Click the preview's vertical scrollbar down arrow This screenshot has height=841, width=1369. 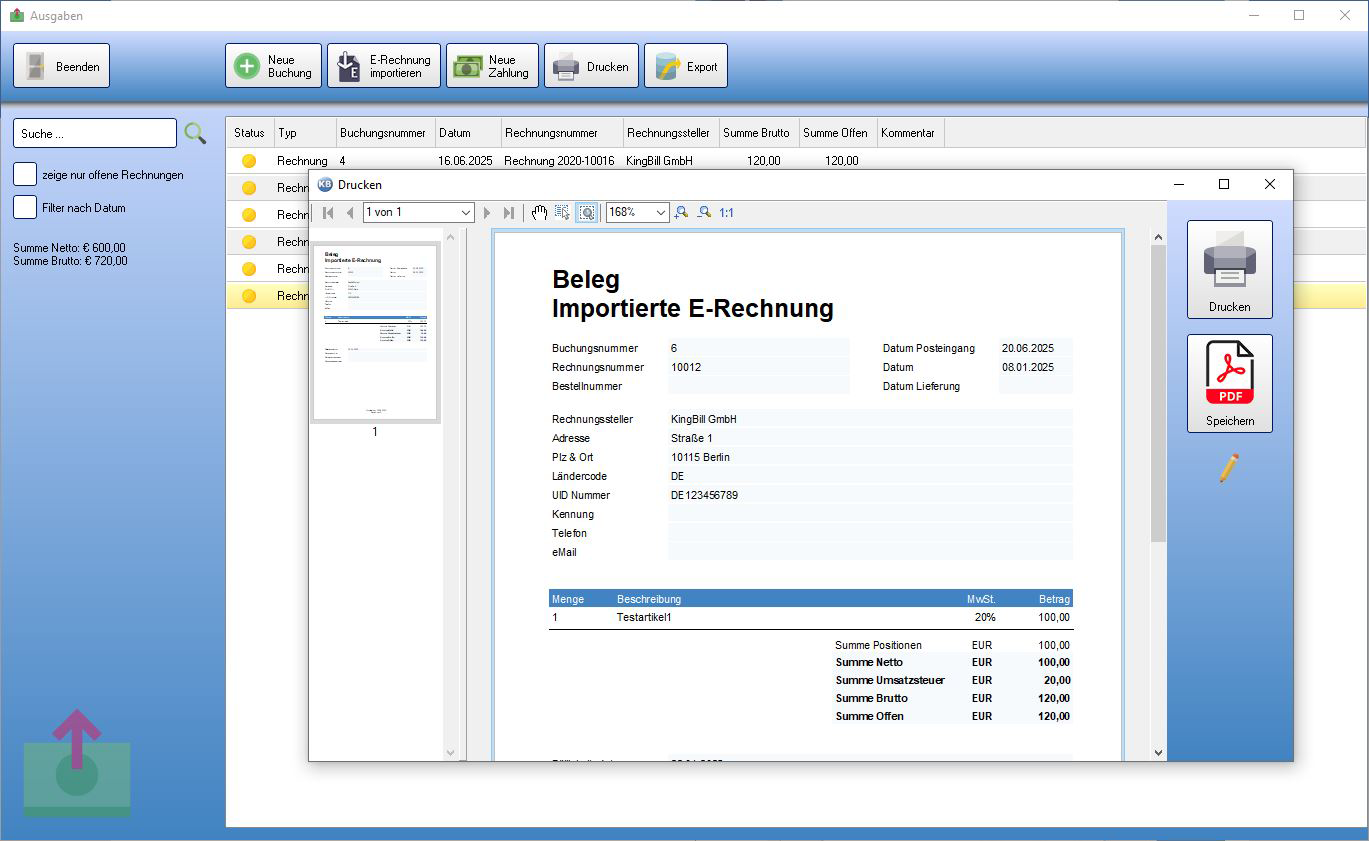pos(1158,752)
